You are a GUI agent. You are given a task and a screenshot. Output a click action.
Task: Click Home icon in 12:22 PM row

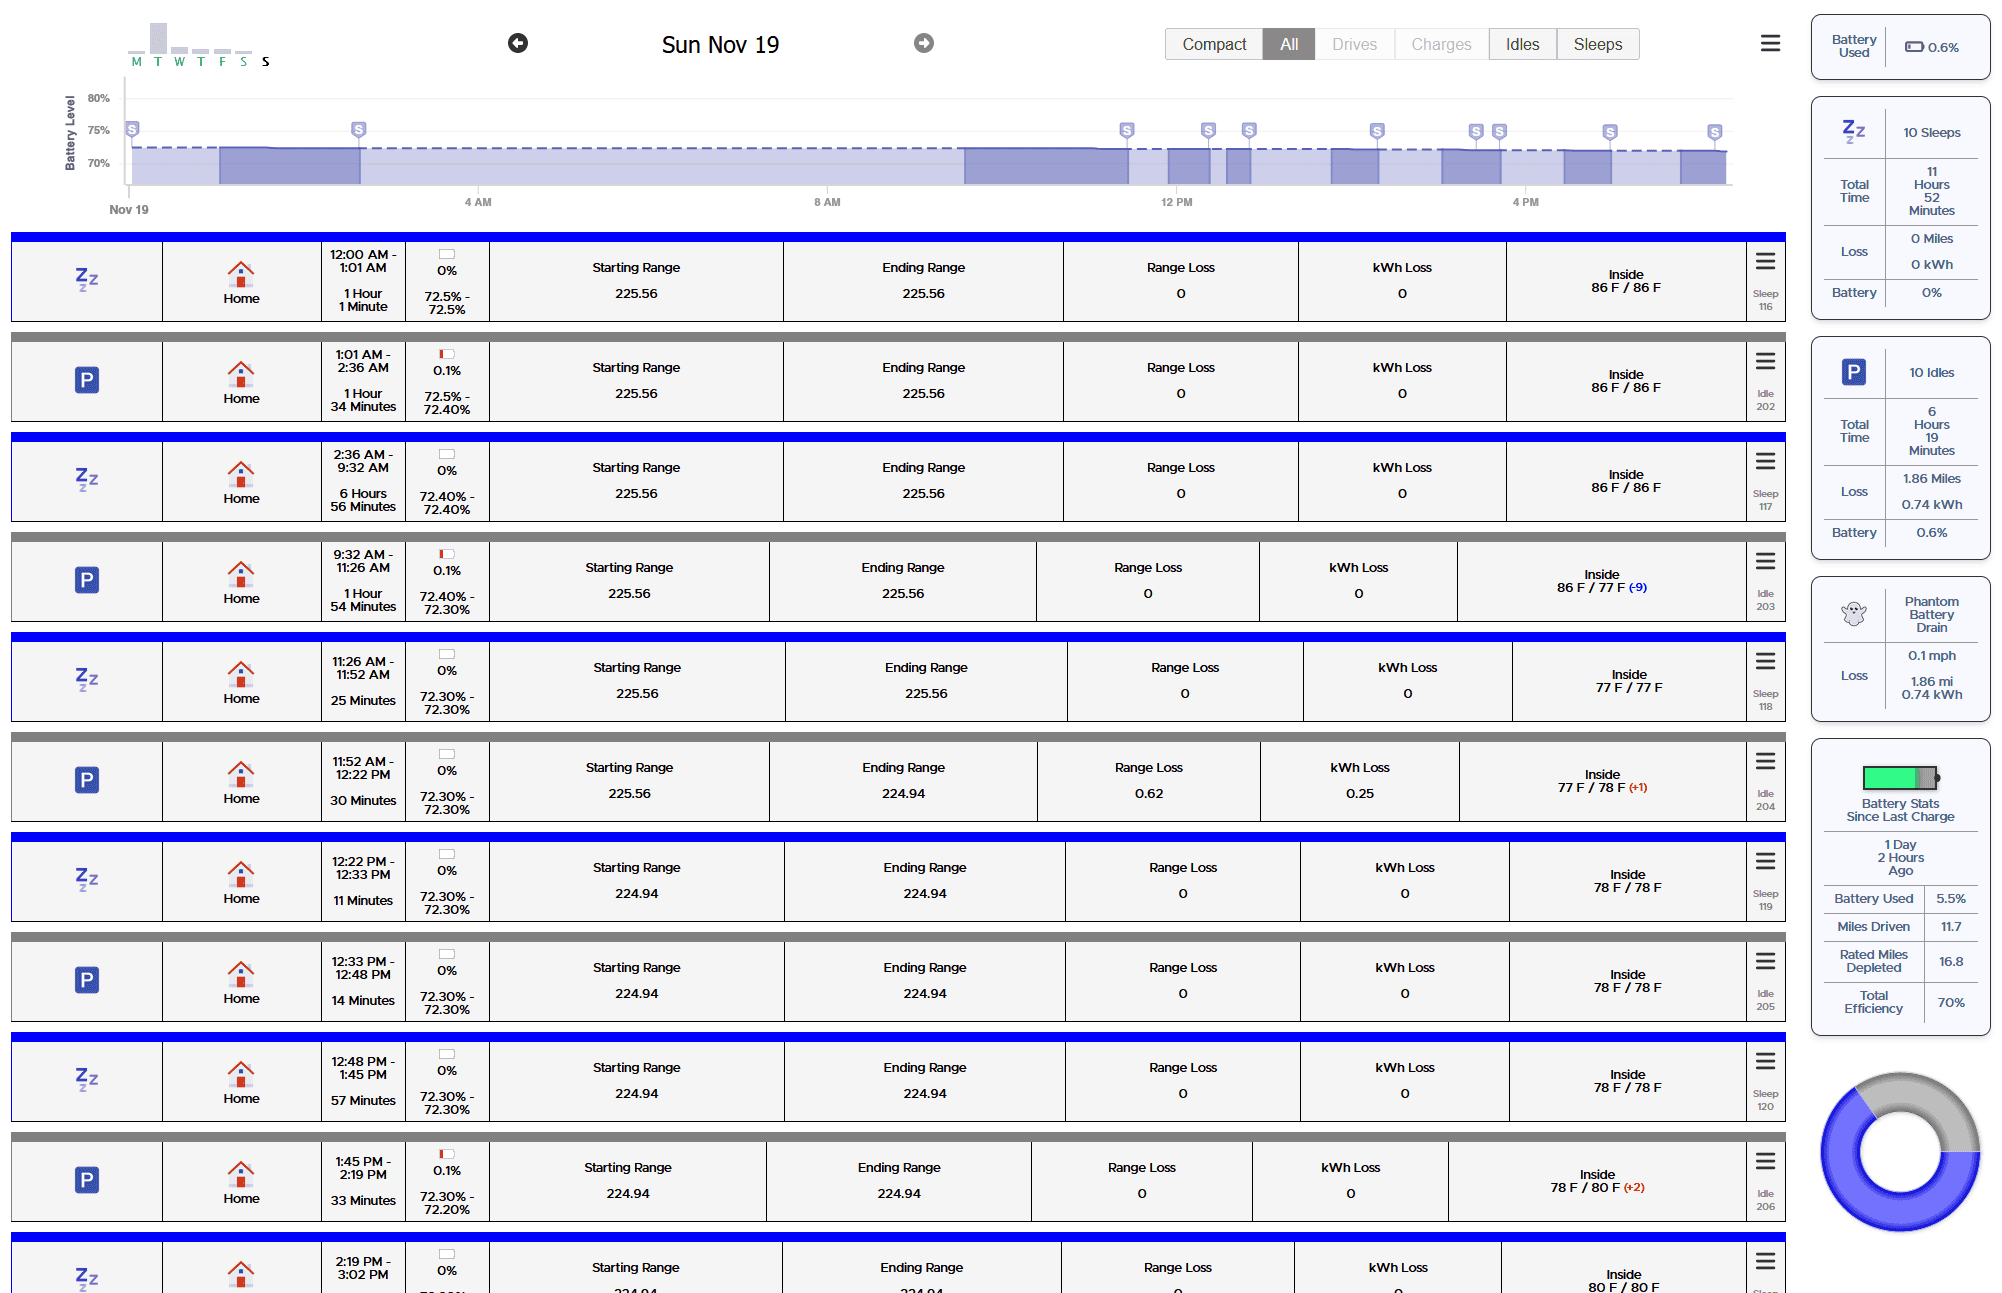point(241,874)
